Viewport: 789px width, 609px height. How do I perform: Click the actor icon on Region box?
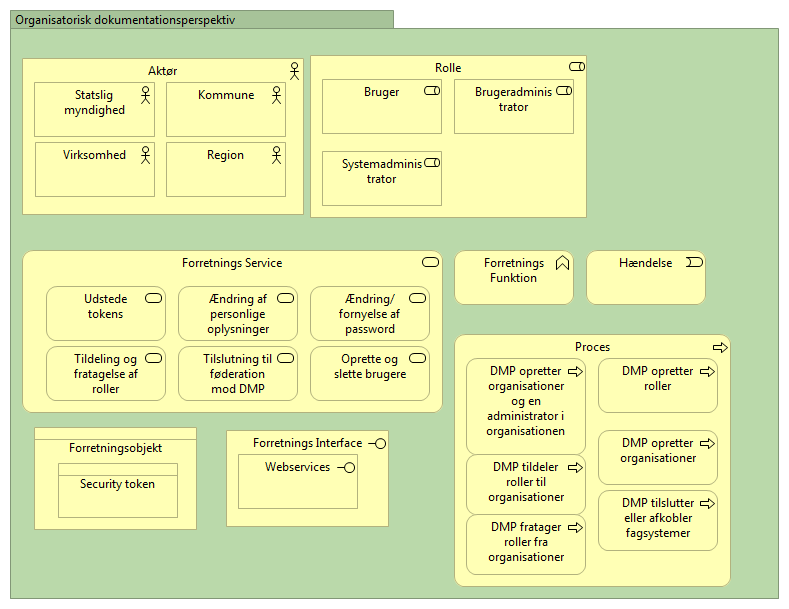click(276, 155)
